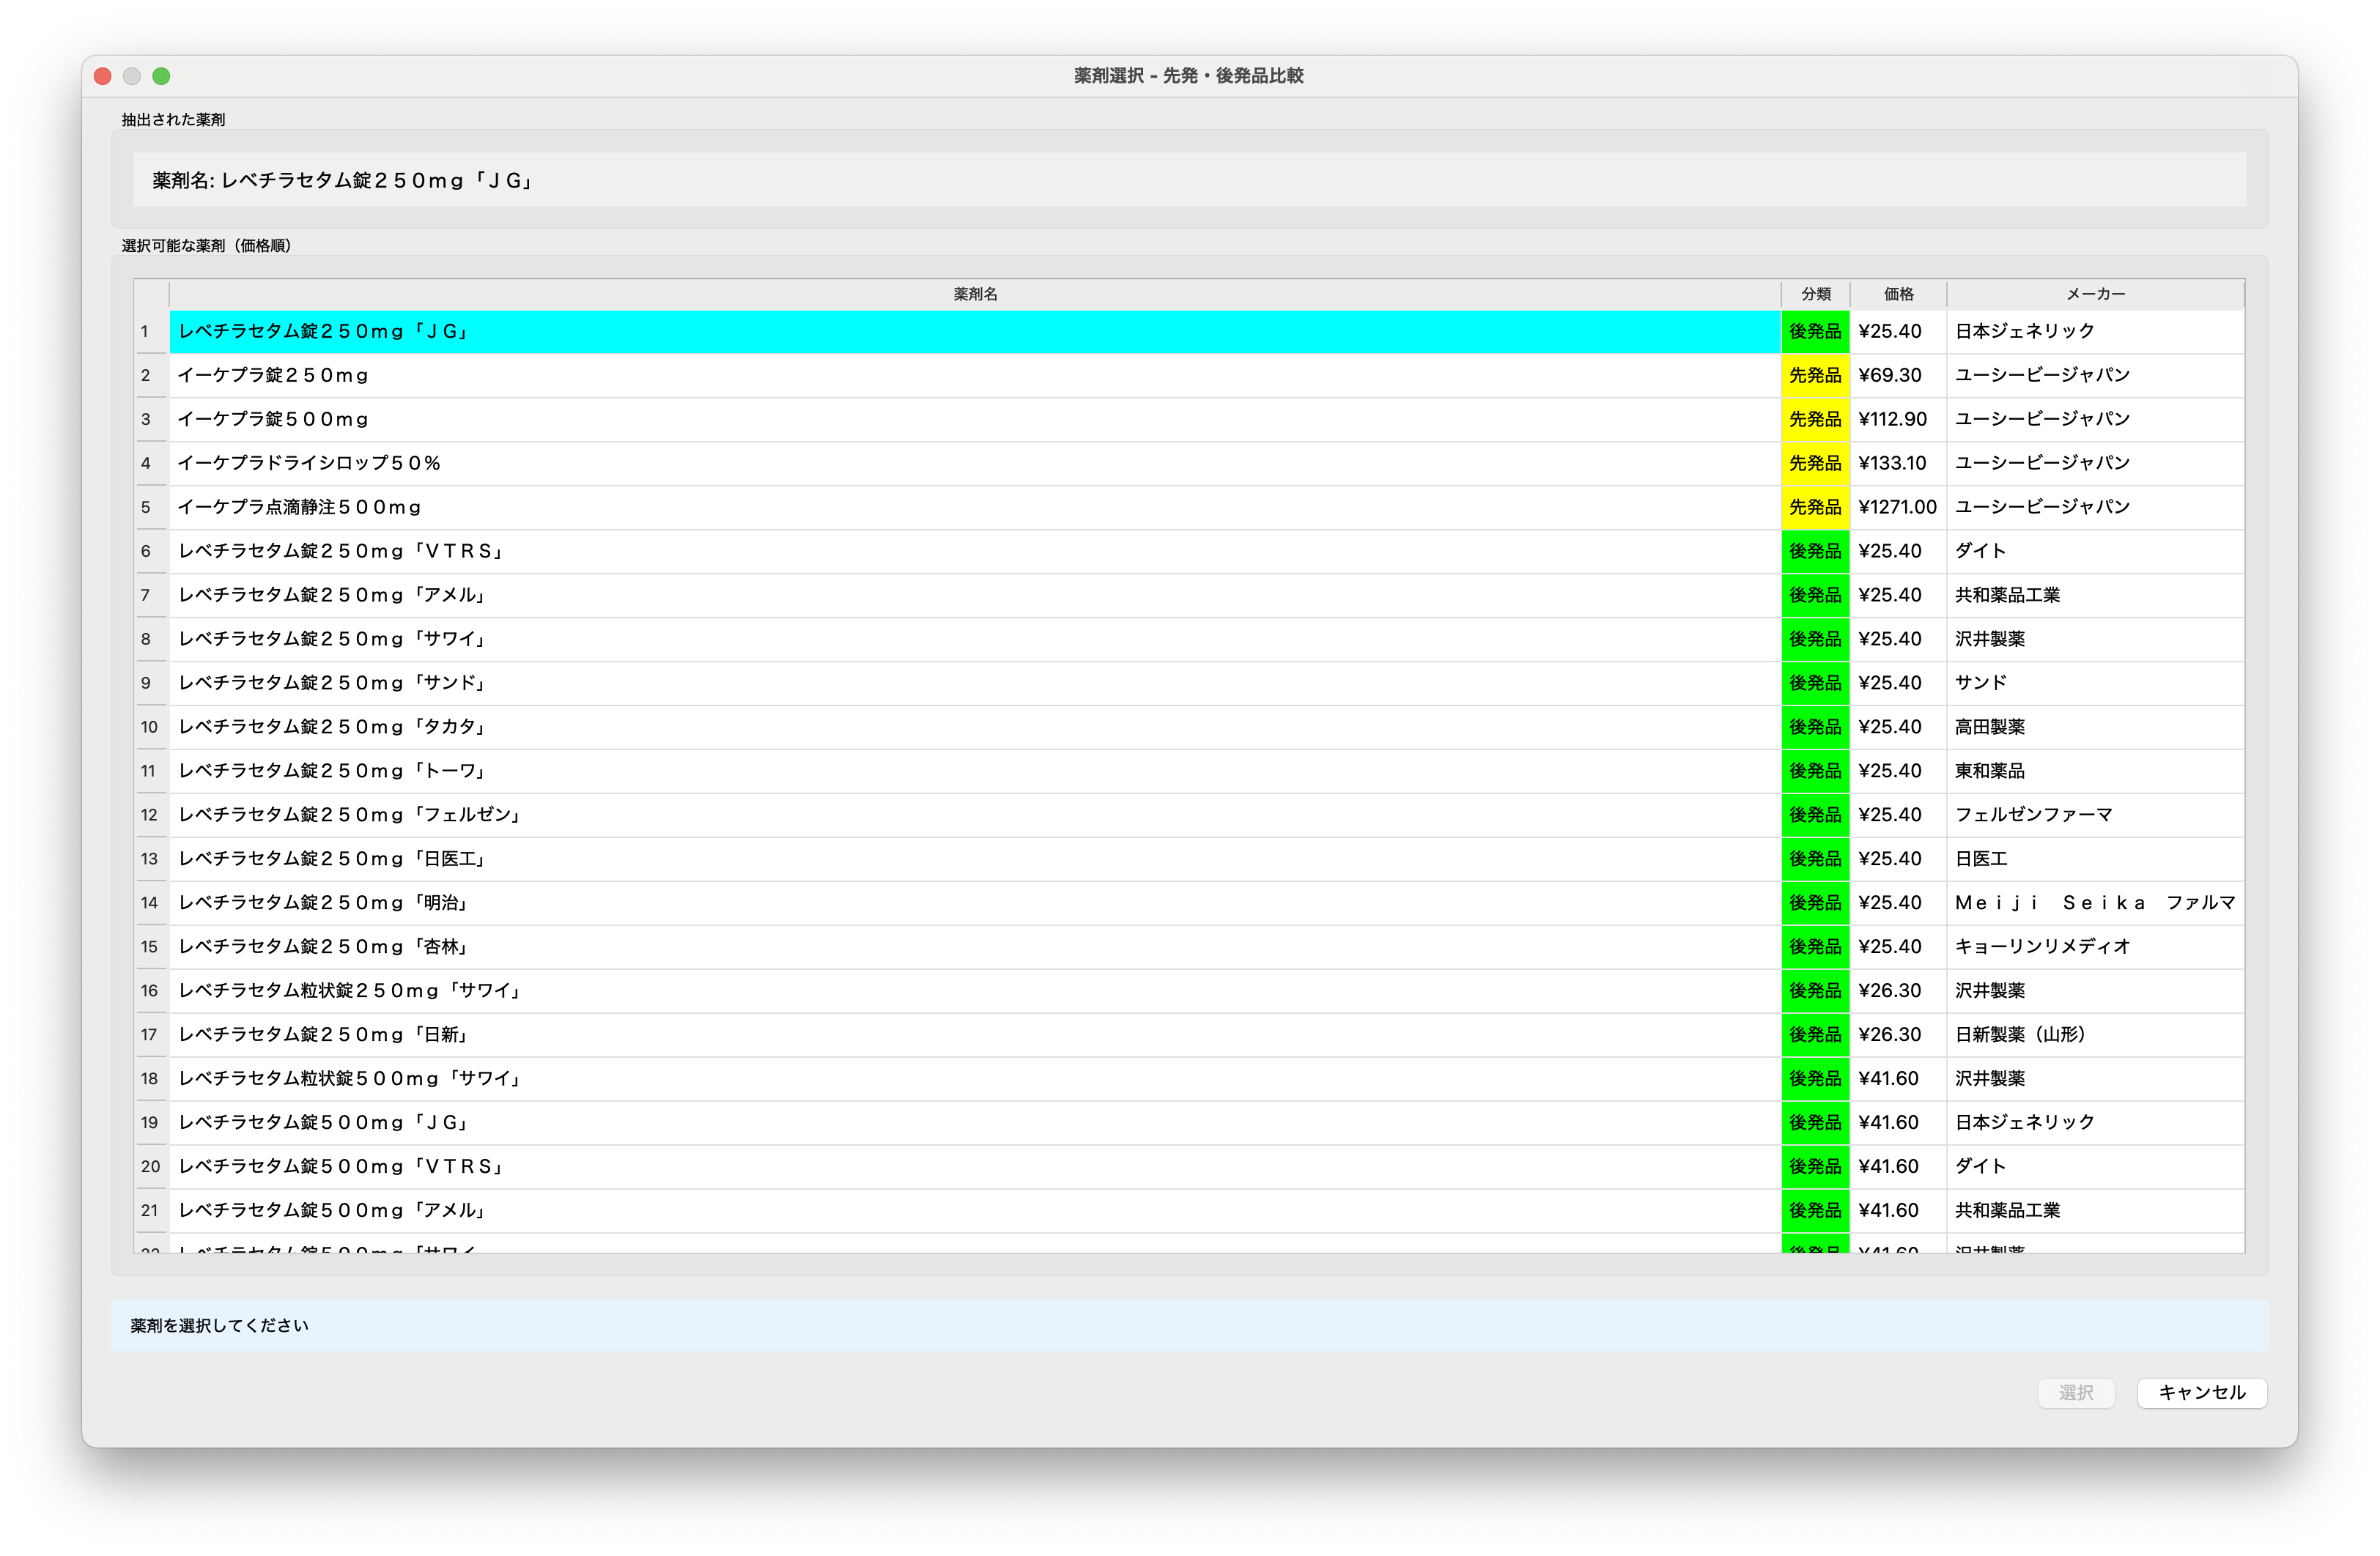Click yellow 先発品 tag of イーケプラ錠500mg
The image size is (2380, 1556).
click(x=1814, y=419)
